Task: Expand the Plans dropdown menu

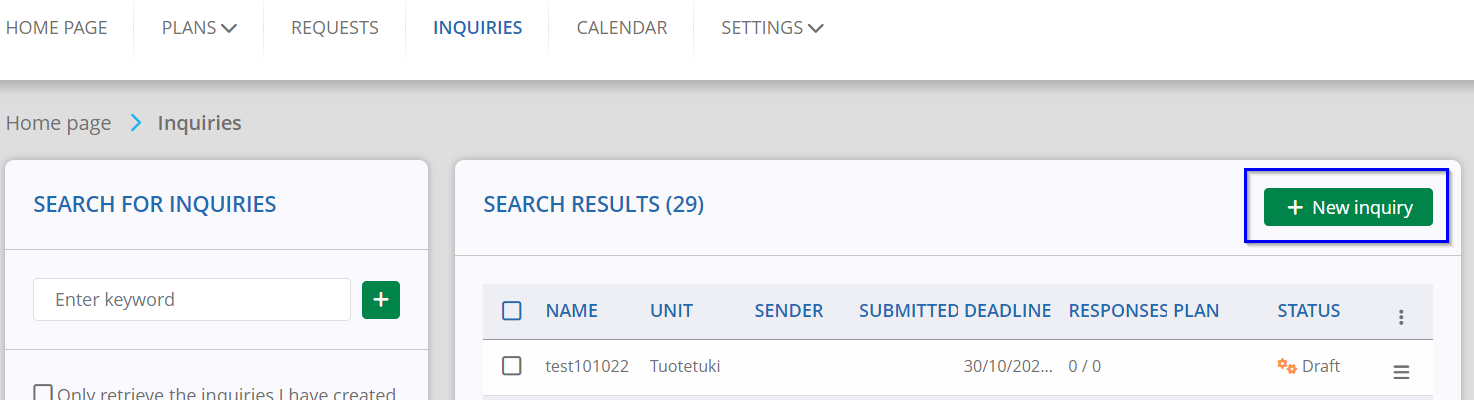Action: click(199, 28)
